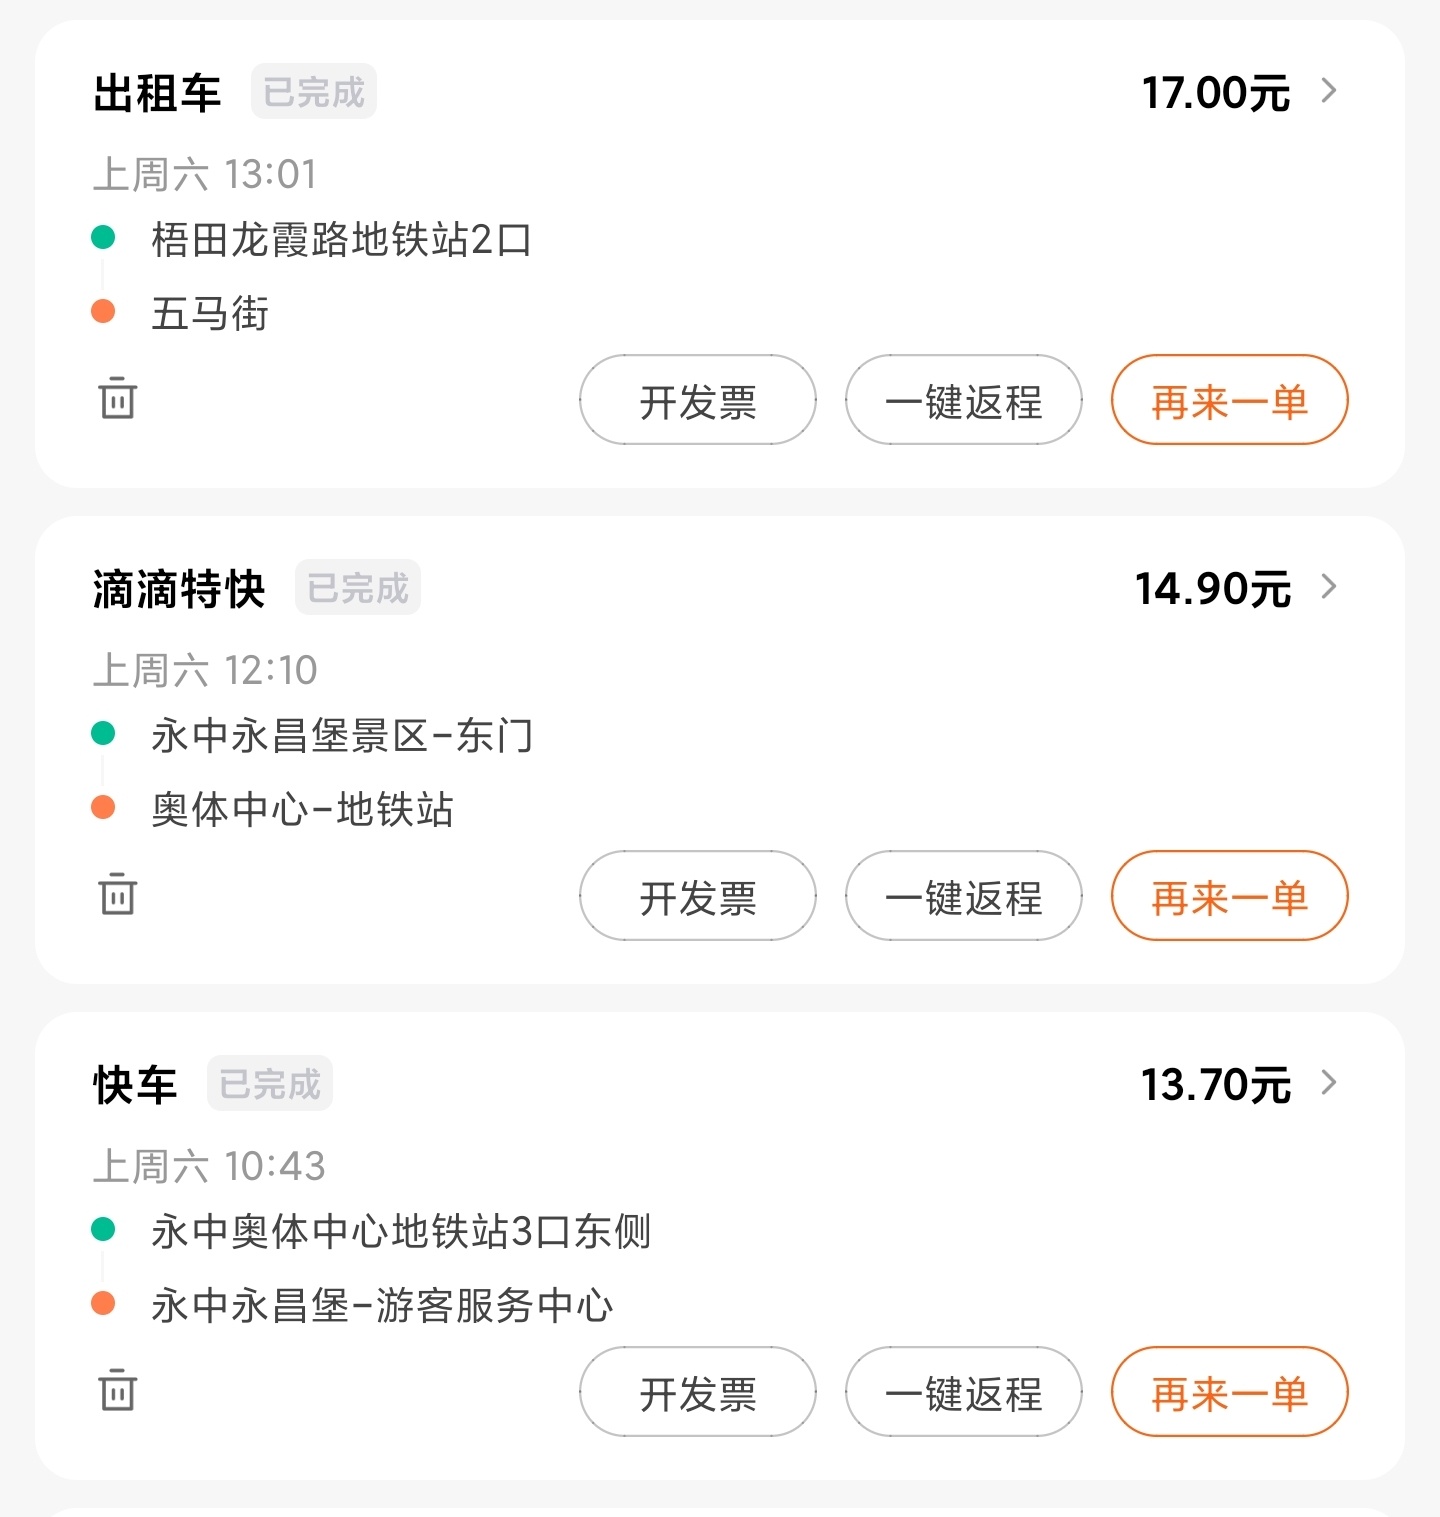Delete the 17.00元 taxi order
The width and height of the screenshot is (1440, 1517).
[x=117, y=398]
